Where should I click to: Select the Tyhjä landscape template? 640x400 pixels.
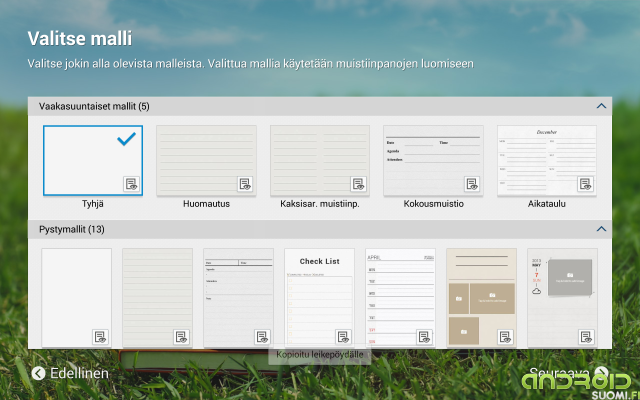pos(93,160)
